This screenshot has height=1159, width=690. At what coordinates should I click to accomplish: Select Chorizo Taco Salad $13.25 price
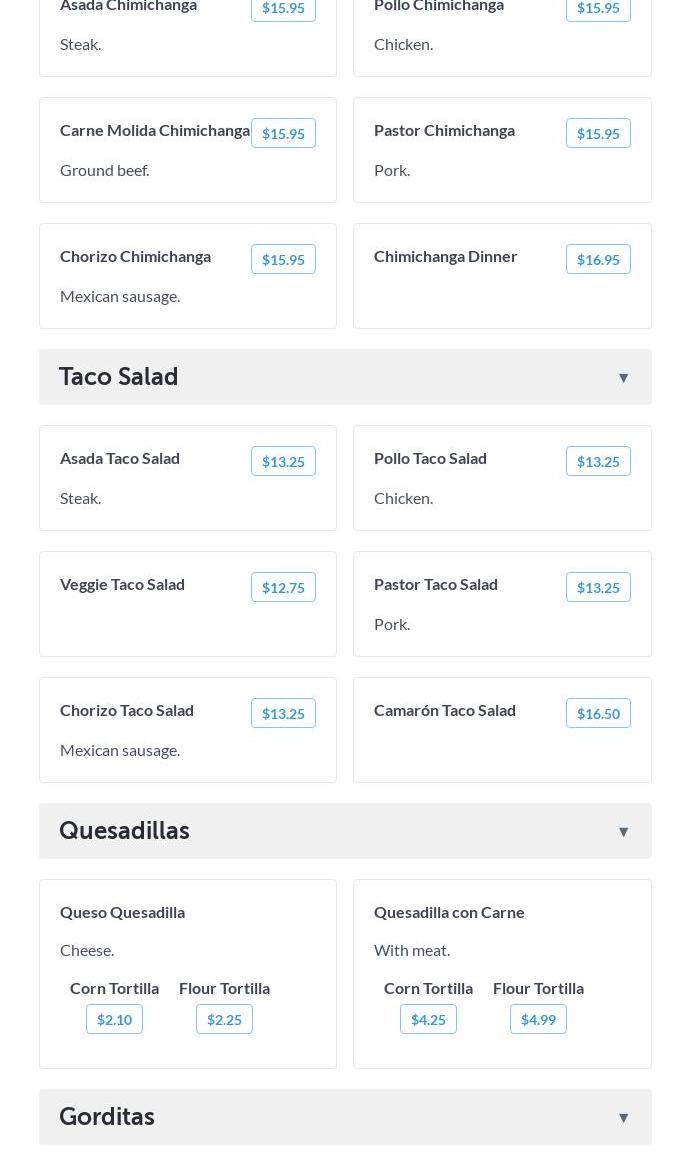click(283, 714)
